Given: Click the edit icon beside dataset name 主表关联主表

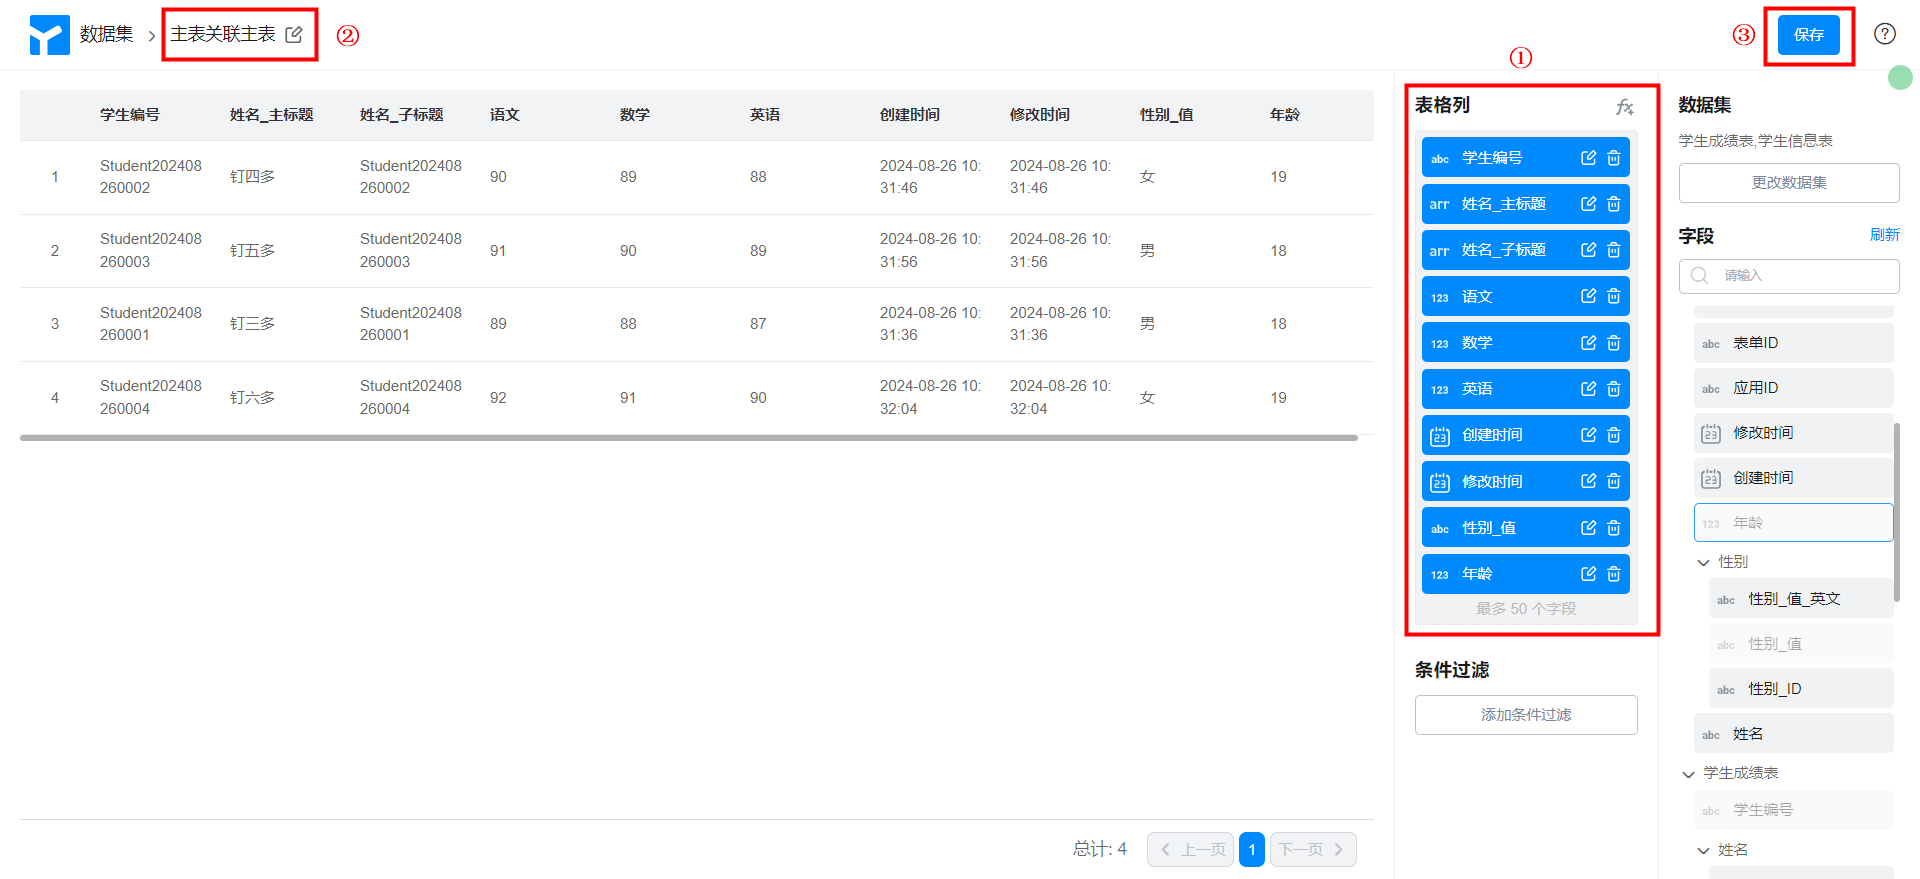Looking at the screenshot, I should [293, 35].
